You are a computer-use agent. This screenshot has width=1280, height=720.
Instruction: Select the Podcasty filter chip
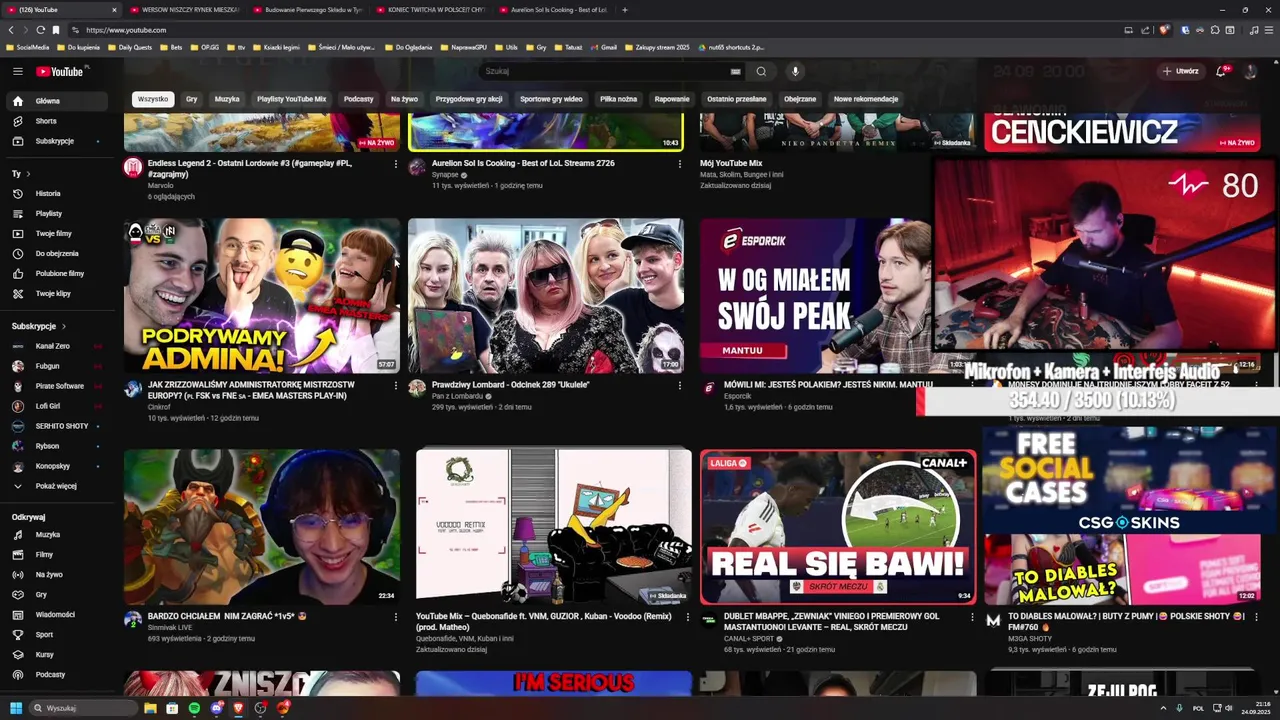point(358,99)
